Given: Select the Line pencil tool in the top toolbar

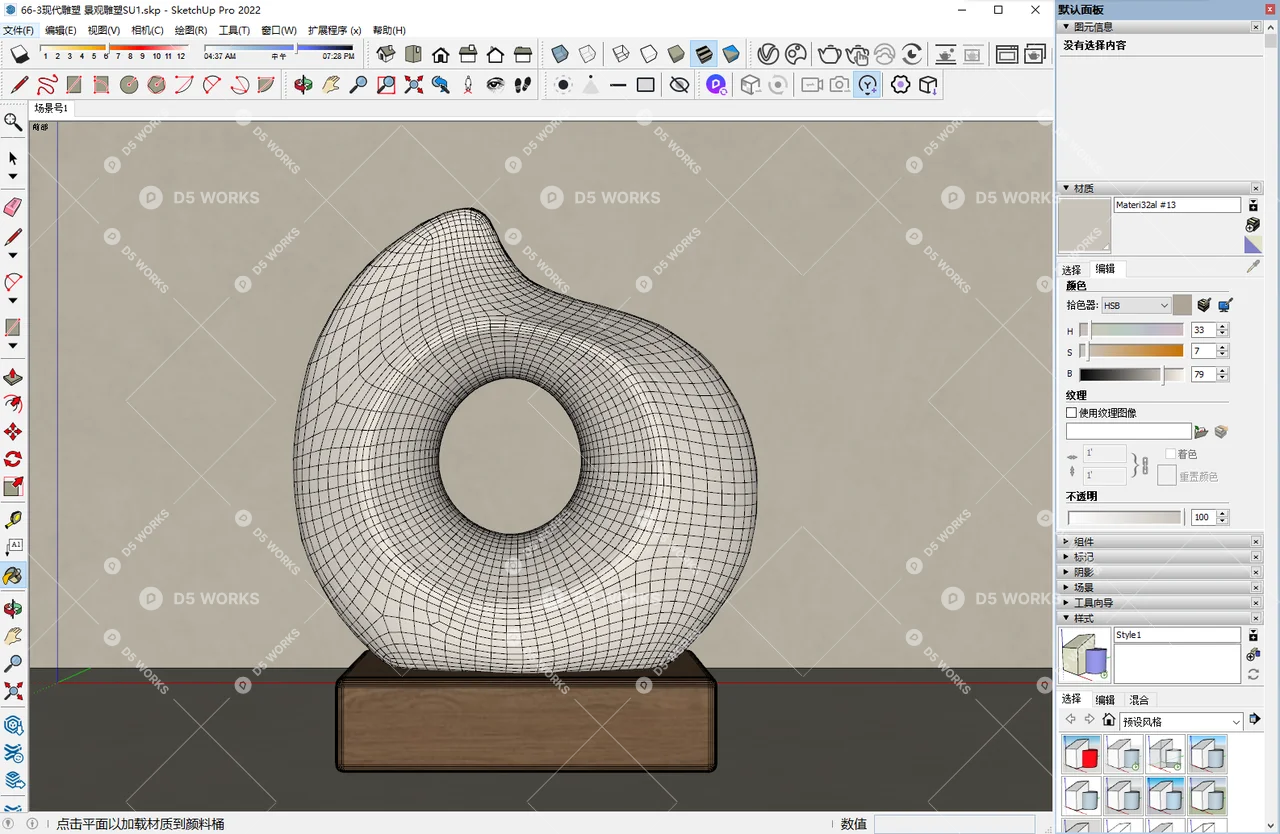Looking at the screenshot, I should point(19,85).
